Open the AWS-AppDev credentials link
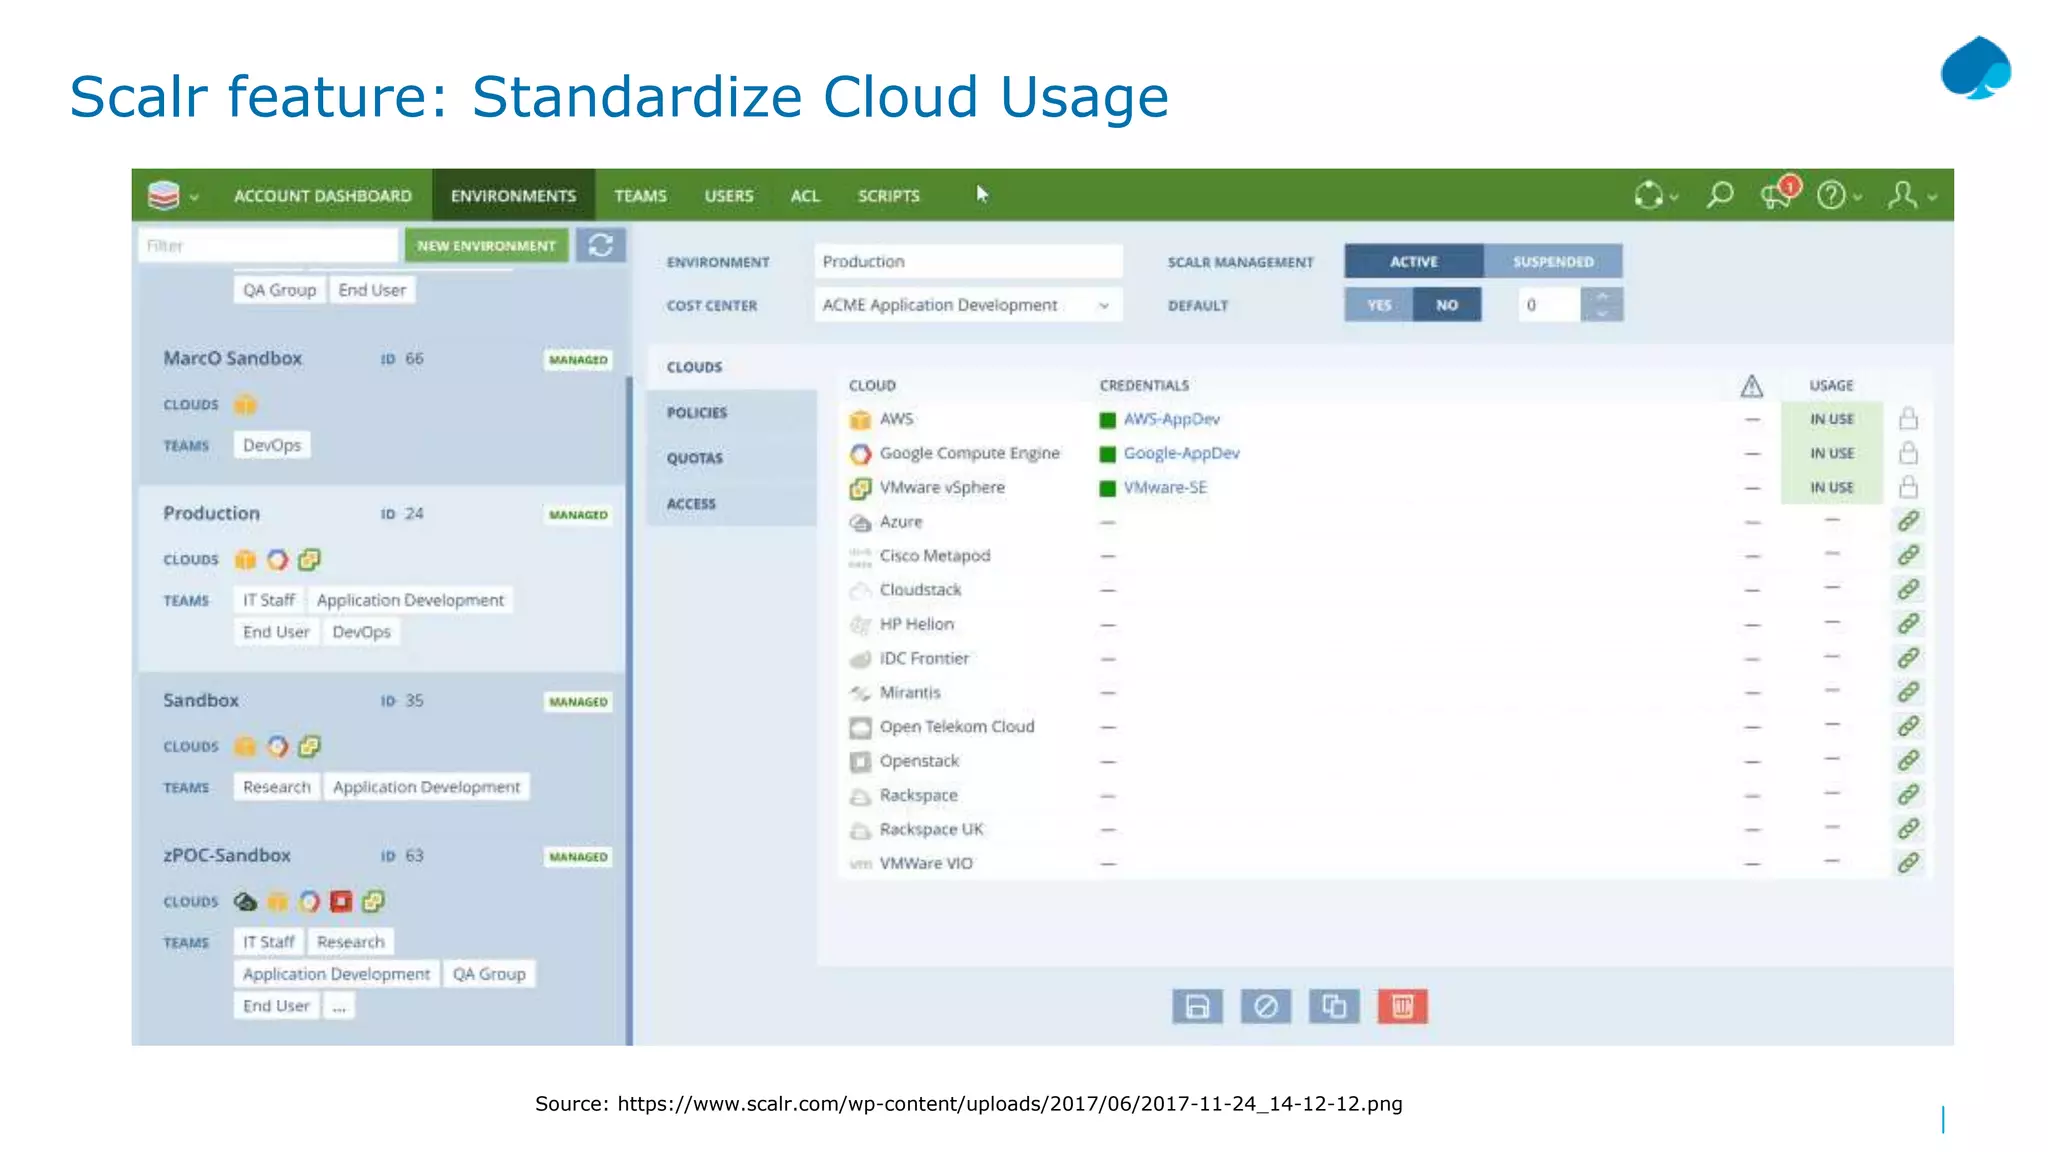The height and width of the screenshot is (1152, 2048). pos(1171,419)
